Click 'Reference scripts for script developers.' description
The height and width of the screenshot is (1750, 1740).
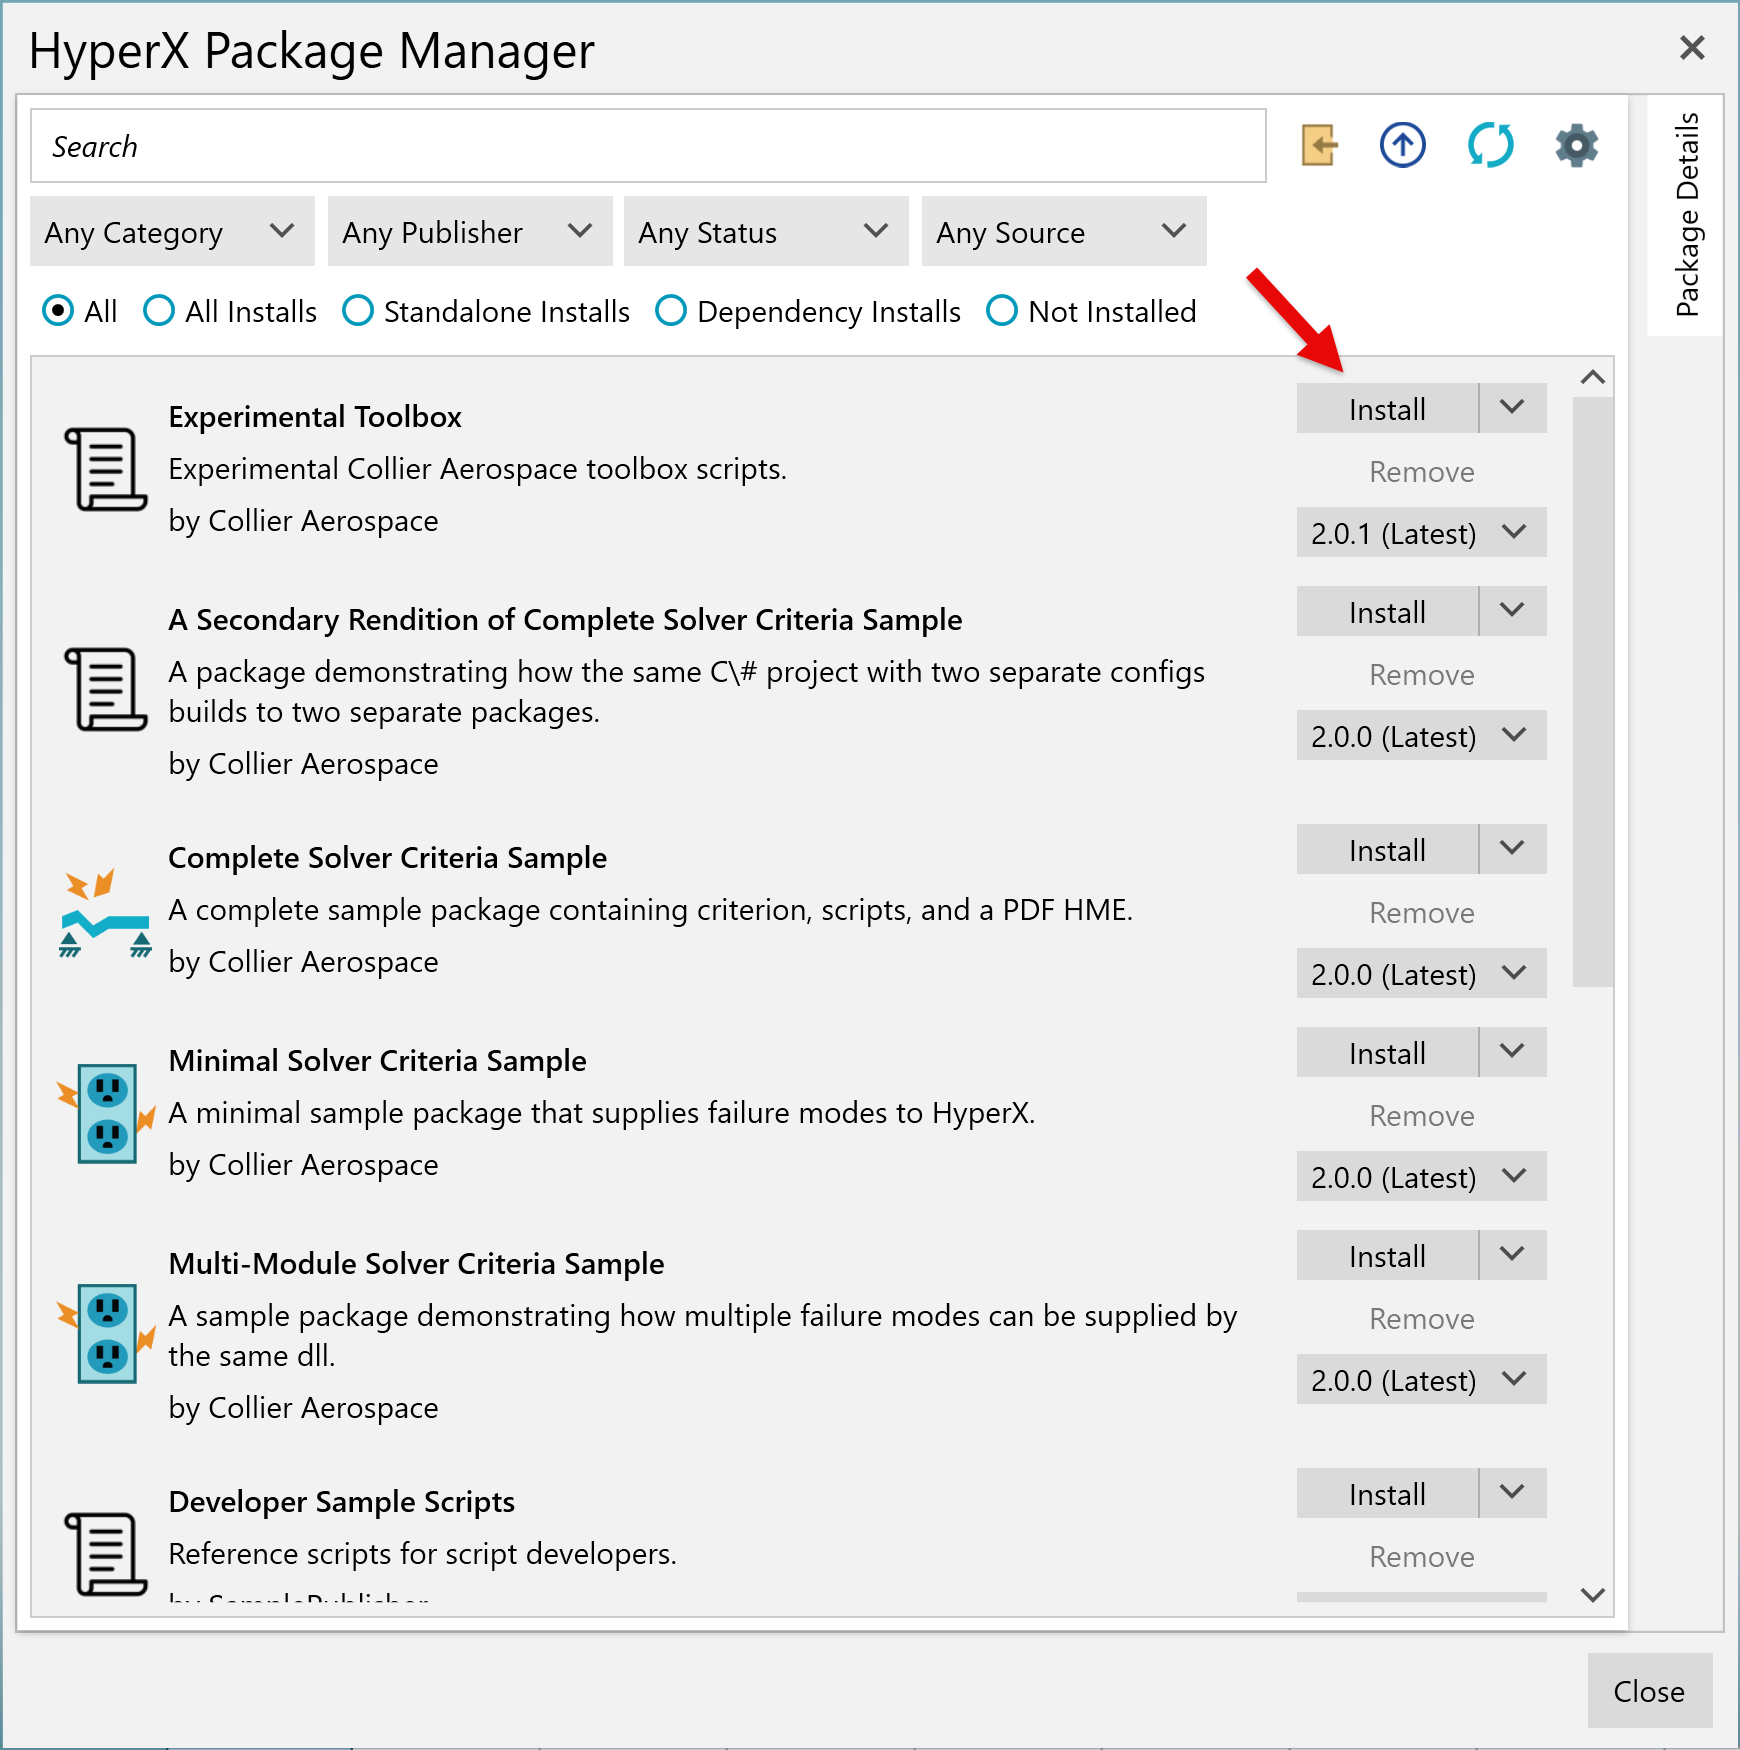[423, 1553]
